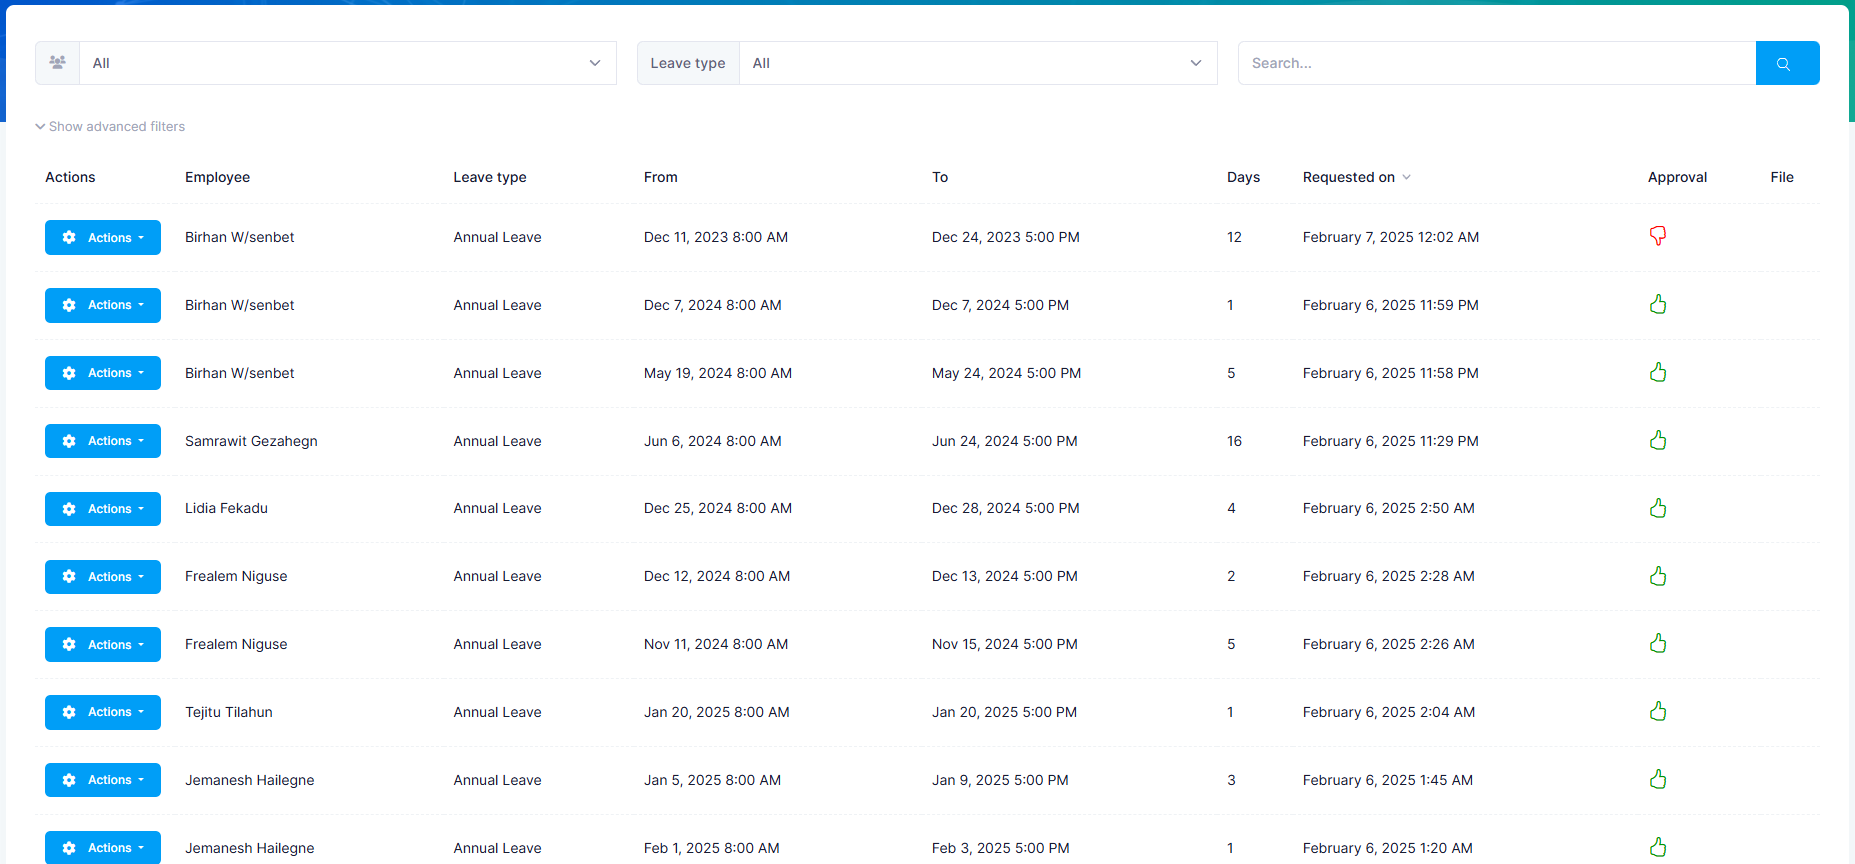Open Actions menu for Lidia Fekadu
The image size is (1855, 864).
pos(103,509)
